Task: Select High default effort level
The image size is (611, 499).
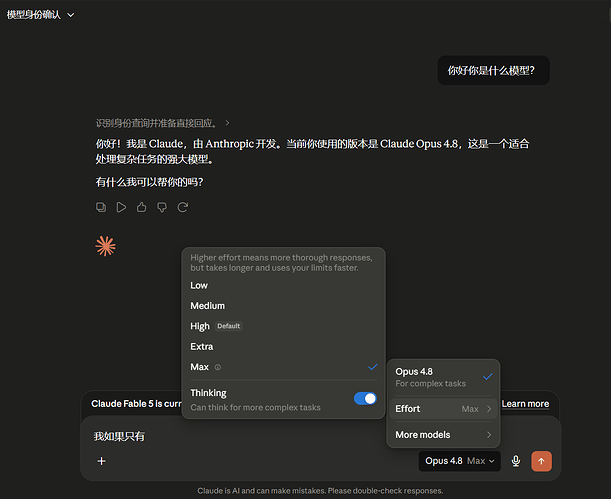Action: point(283,326)
